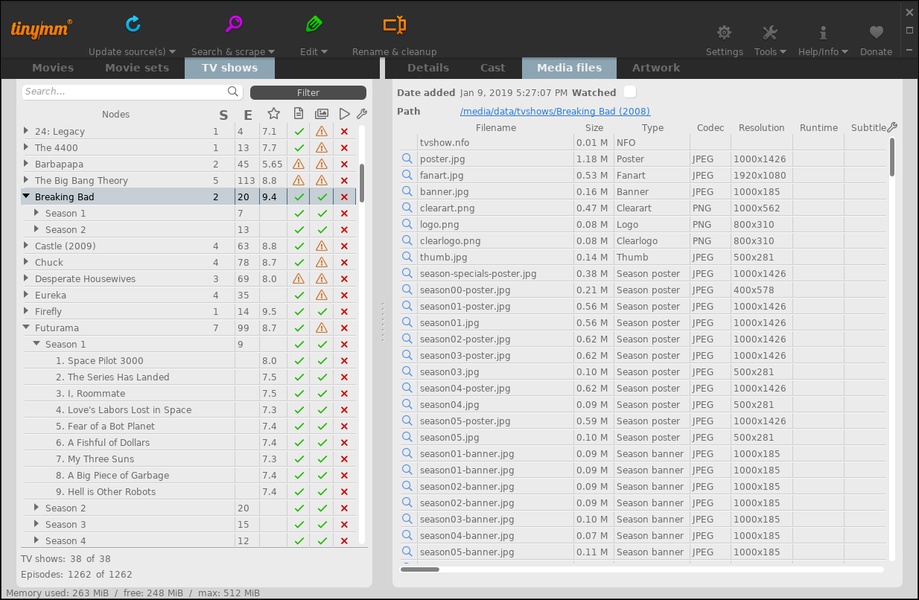Viewport: 919px width, 600px height.
Task: Expand Futurama Season 3
Action: (x=36, y=524)
